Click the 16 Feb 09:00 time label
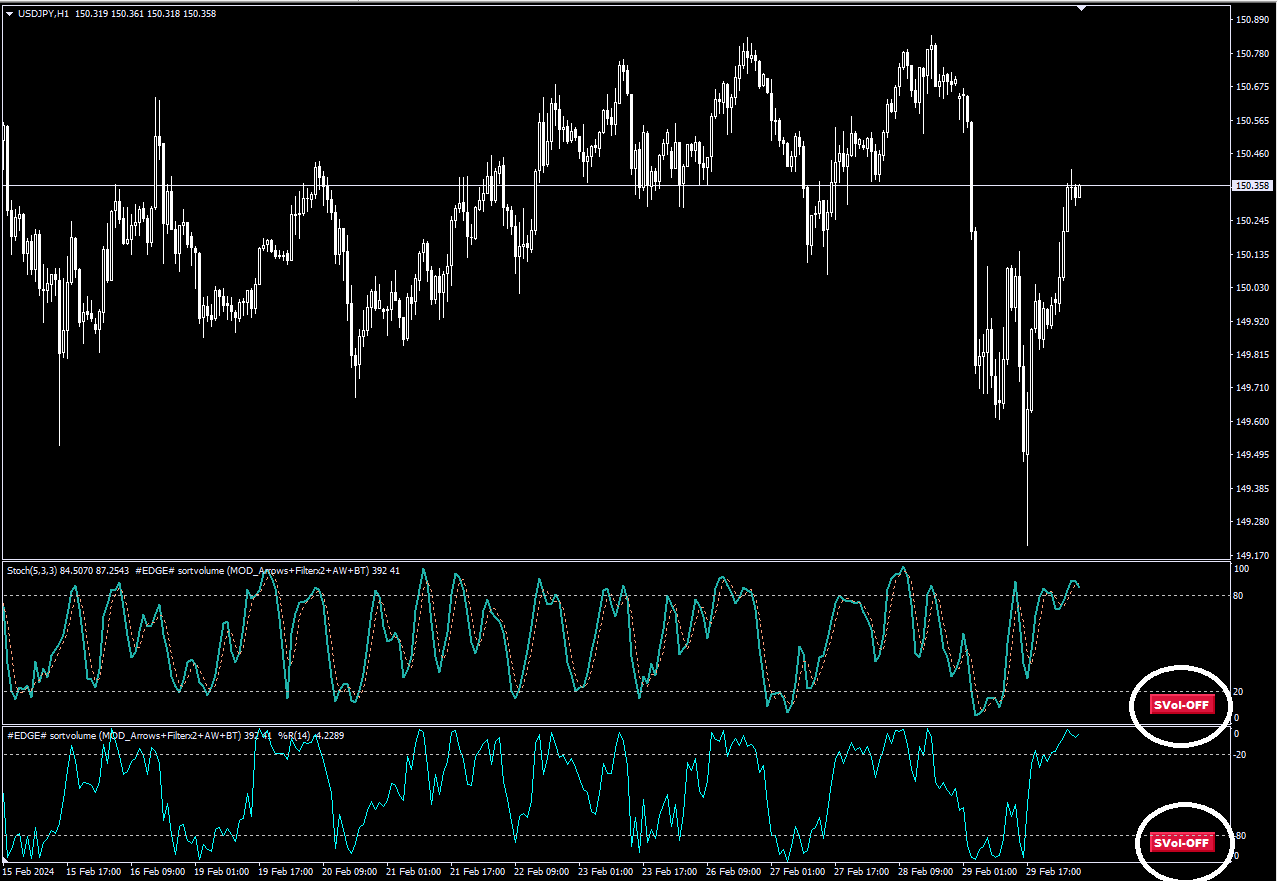This screenshot has width=1278, height=881. (x=158, y=872)
